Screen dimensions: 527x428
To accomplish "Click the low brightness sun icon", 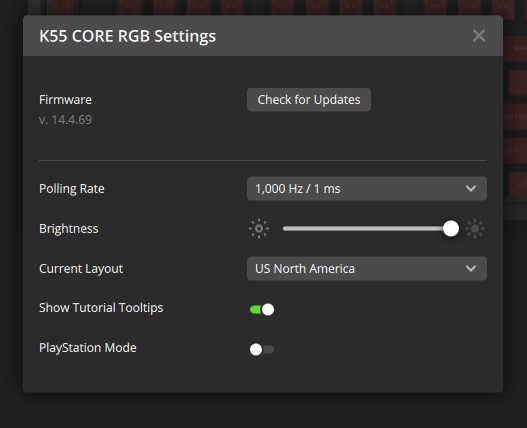I will (259, 229).
